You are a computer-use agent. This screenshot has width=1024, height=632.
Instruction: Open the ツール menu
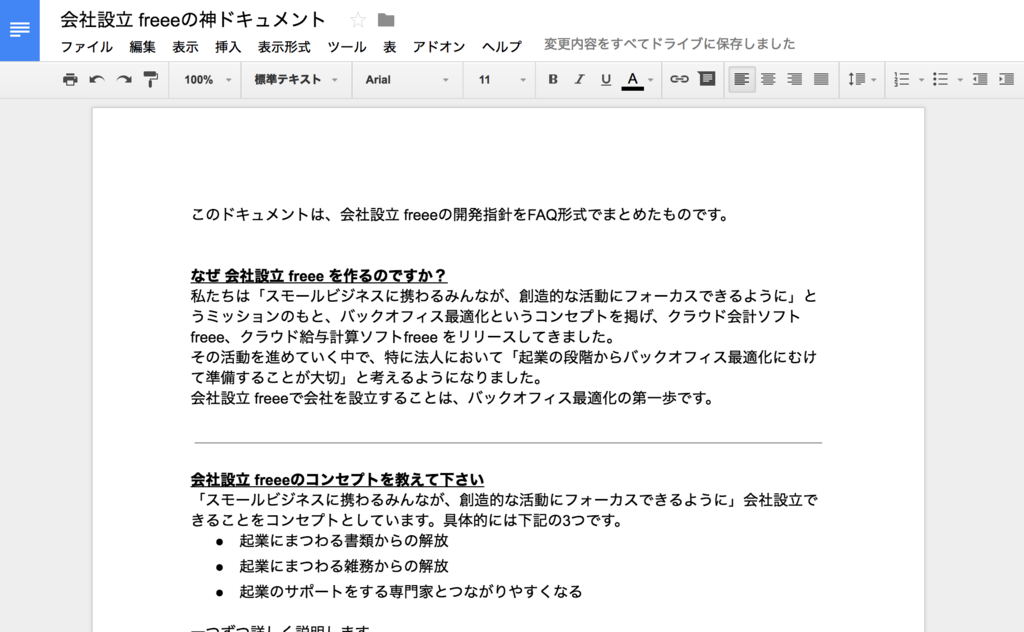click(347, 47)
